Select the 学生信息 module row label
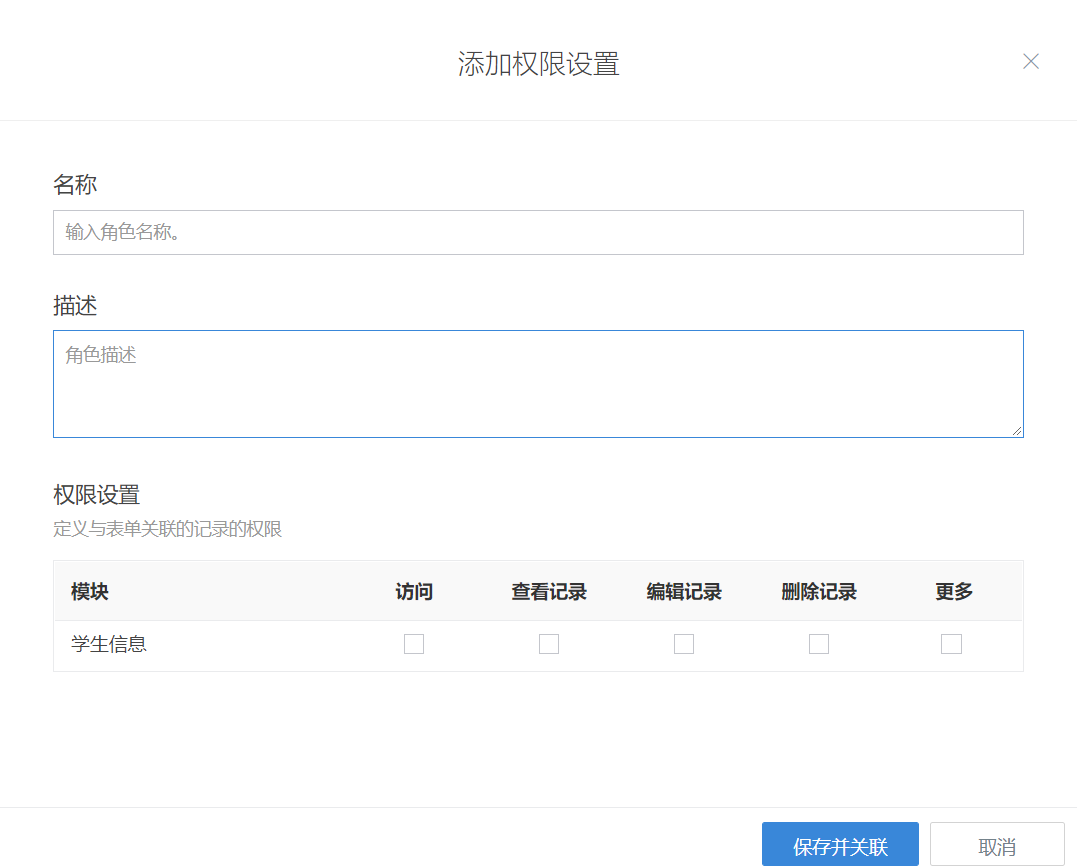This screenshot has width=1077, height=868. (109, 645)
